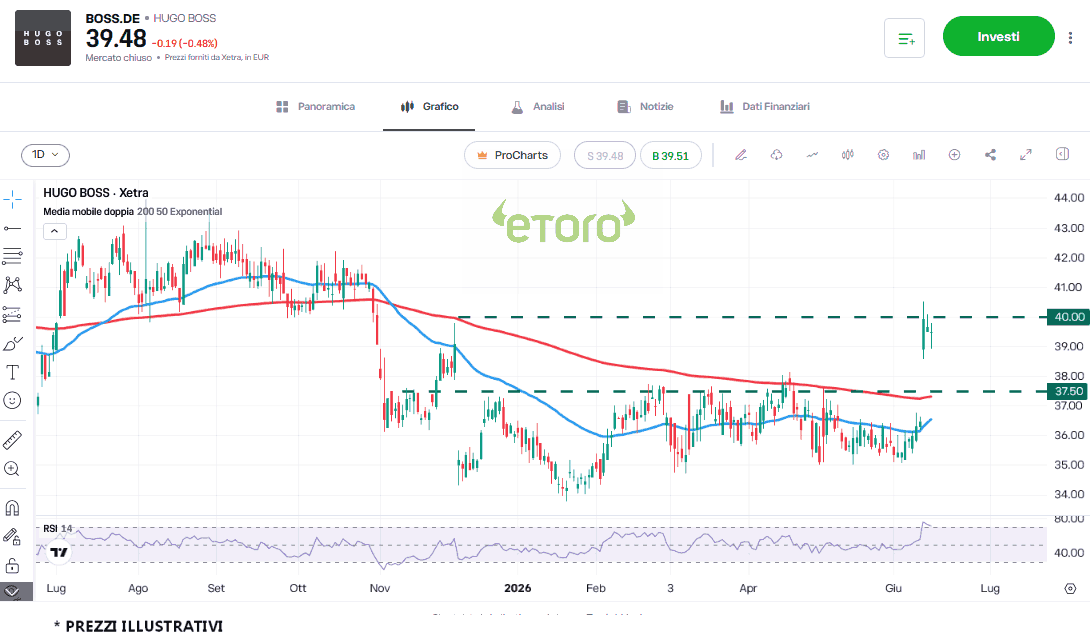Image resolution: width=1090 pixels, height=636 pixels.
Task: Expand chart to fullscreen
Action: click(x=1025, y=155)
